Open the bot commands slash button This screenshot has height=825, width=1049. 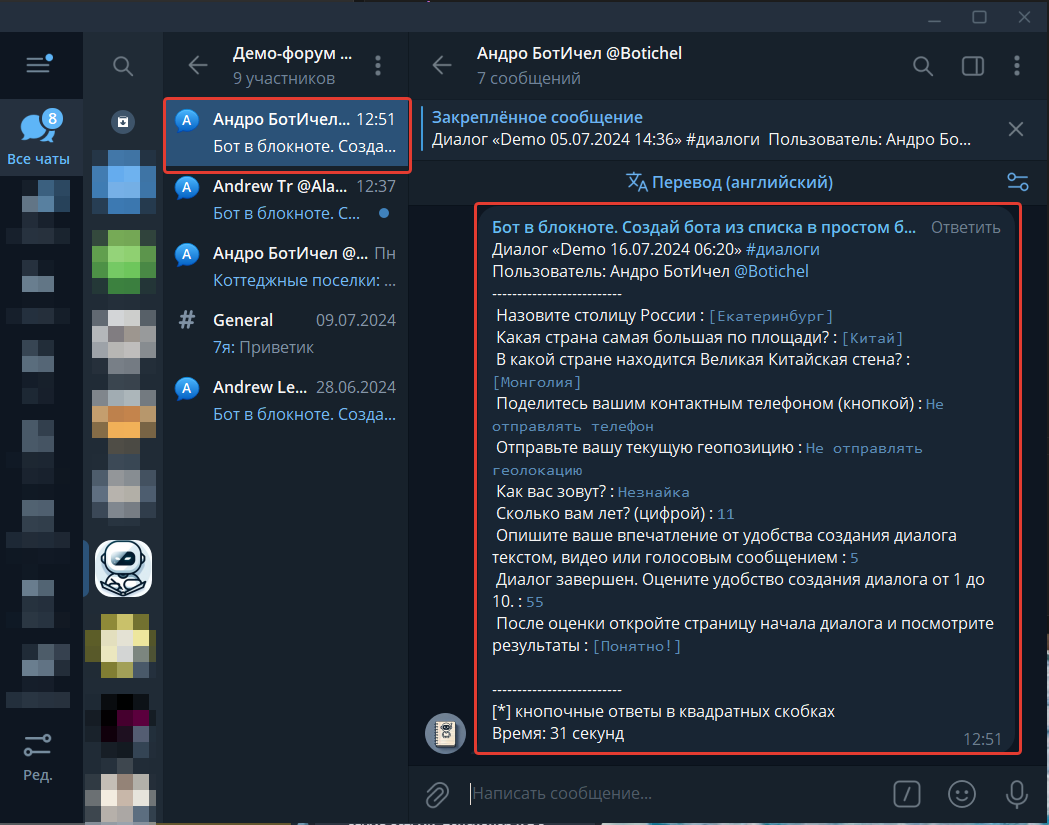click(x=907, y=794)
